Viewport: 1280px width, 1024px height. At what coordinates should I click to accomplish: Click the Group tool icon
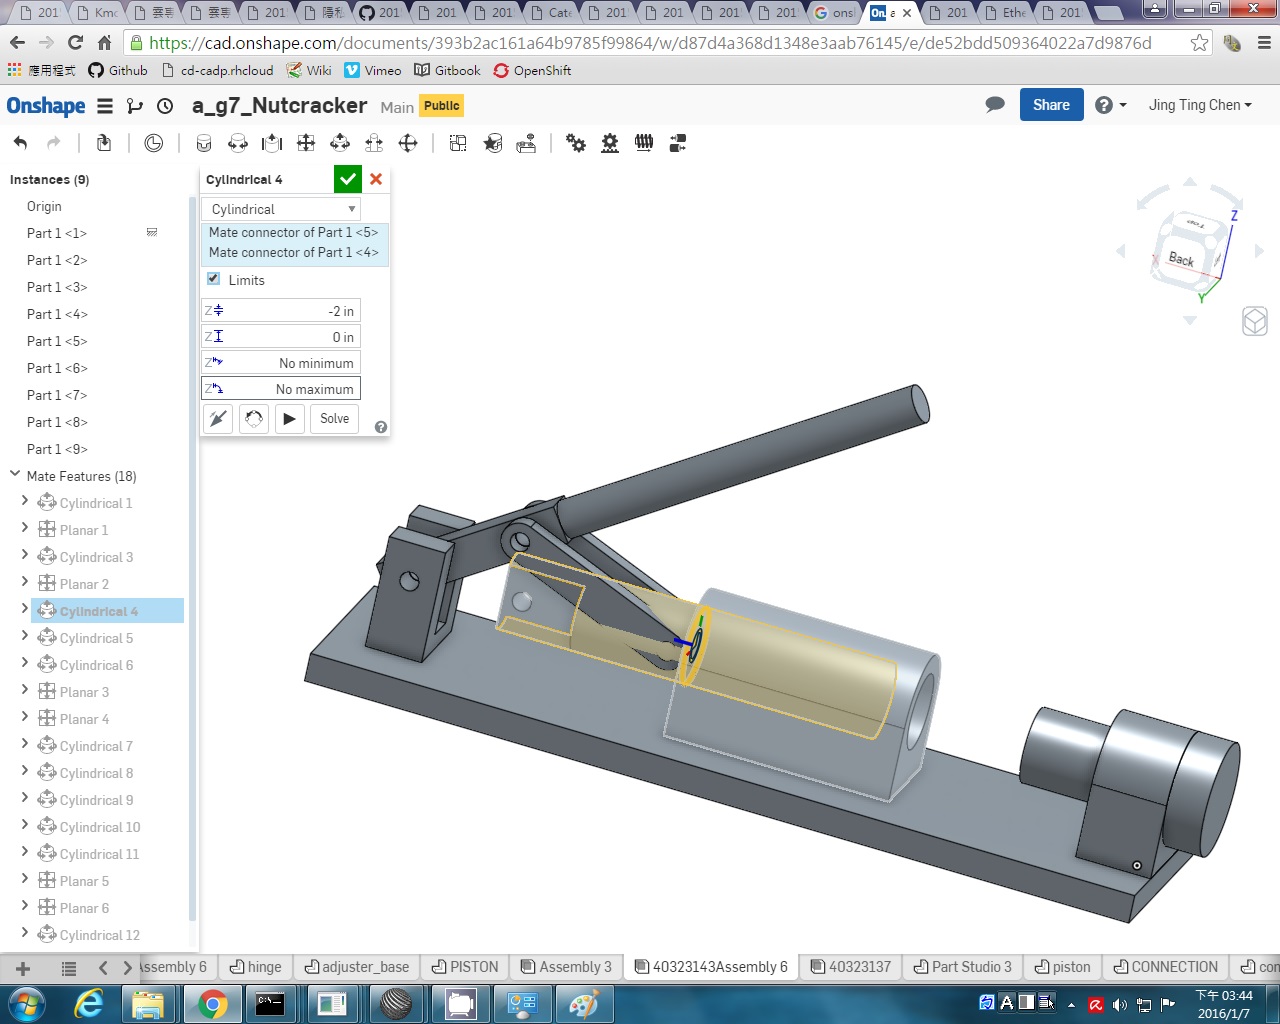pyautogui.click(x=458, y=143)
